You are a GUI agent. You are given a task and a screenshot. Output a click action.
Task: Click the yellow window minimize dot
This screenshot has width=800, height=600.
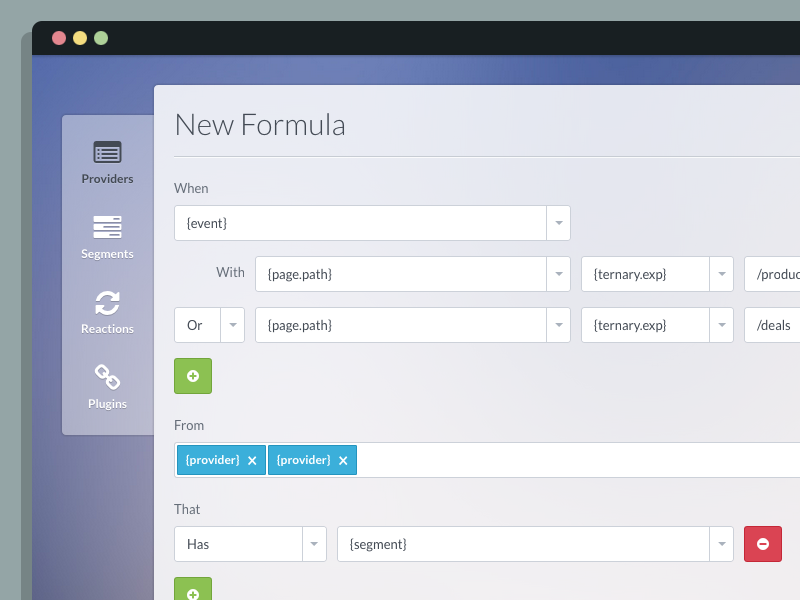tap(80, 38)
